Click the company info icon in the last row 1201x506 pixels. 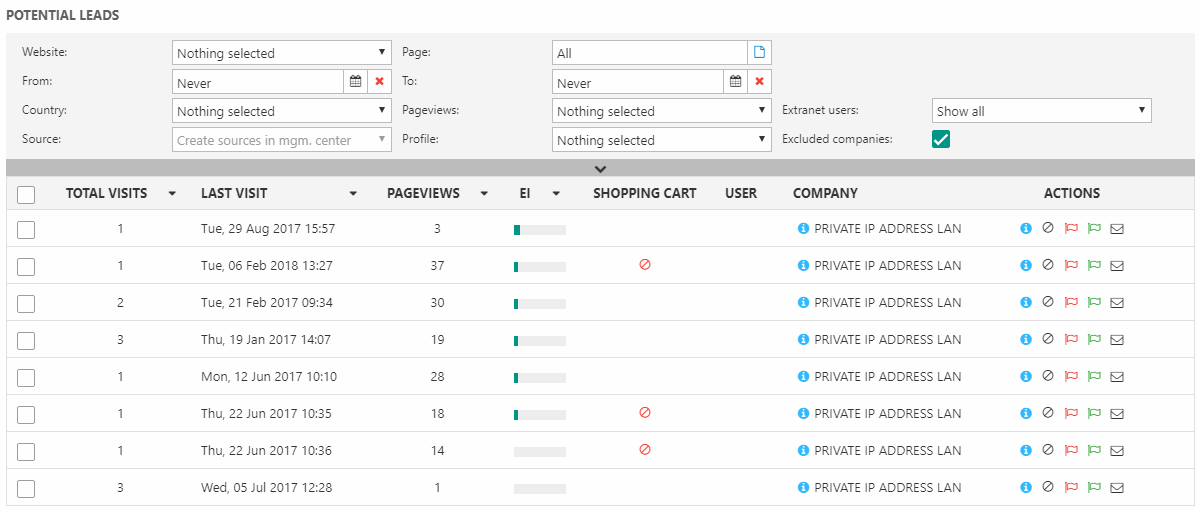click(803, 487)
